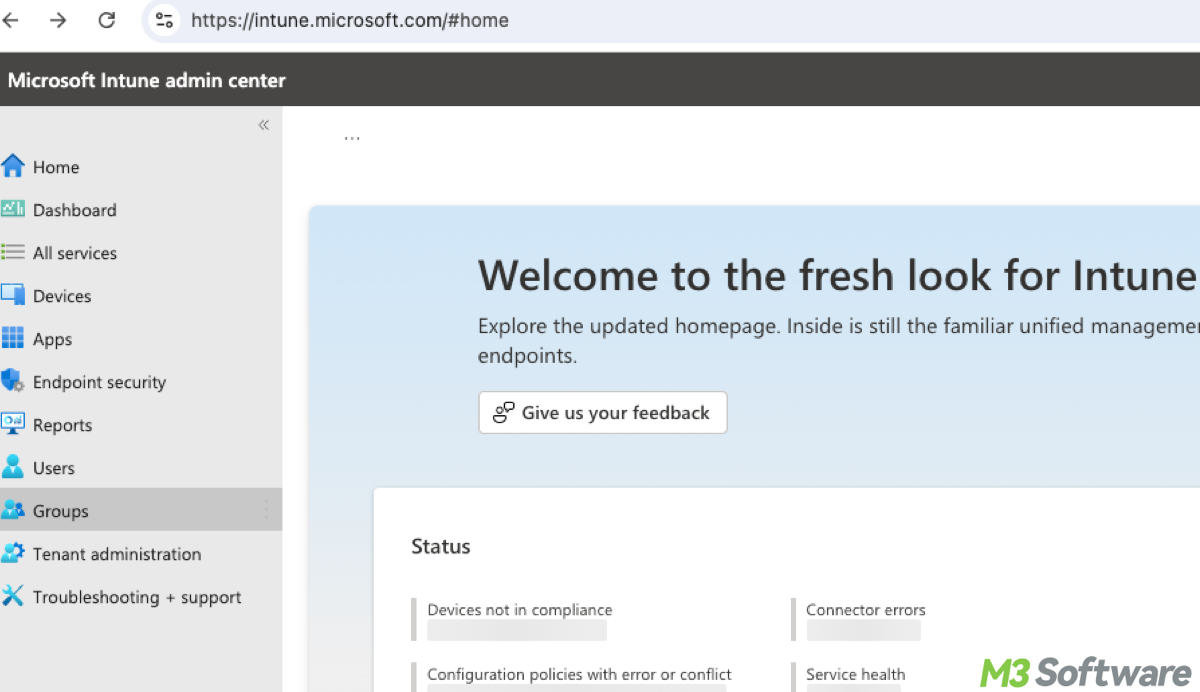This screenshot has width=1200, height=692.
Task: Click the Users person icon
Action: point(13,467)
